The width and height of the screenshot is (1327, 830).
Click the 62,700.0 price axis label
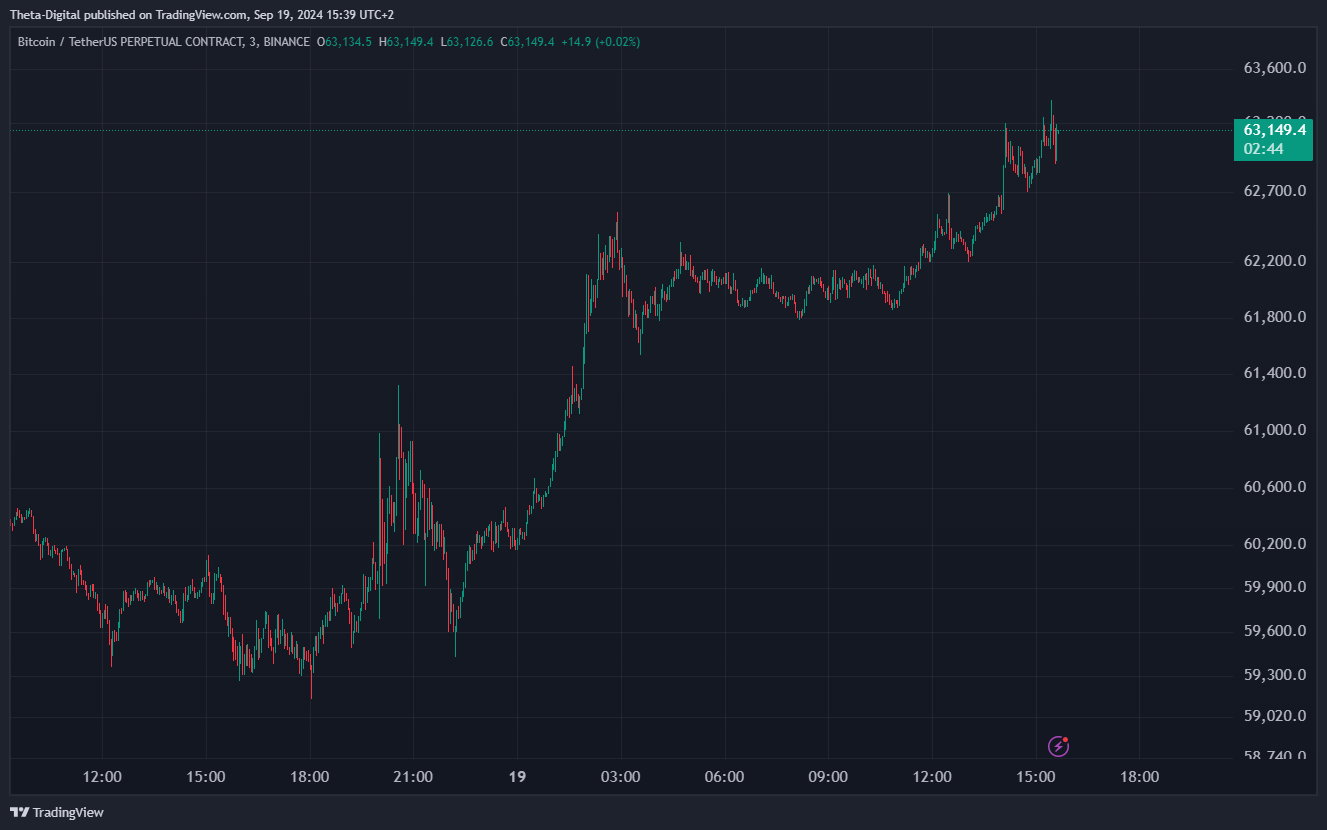point(1274,190)
